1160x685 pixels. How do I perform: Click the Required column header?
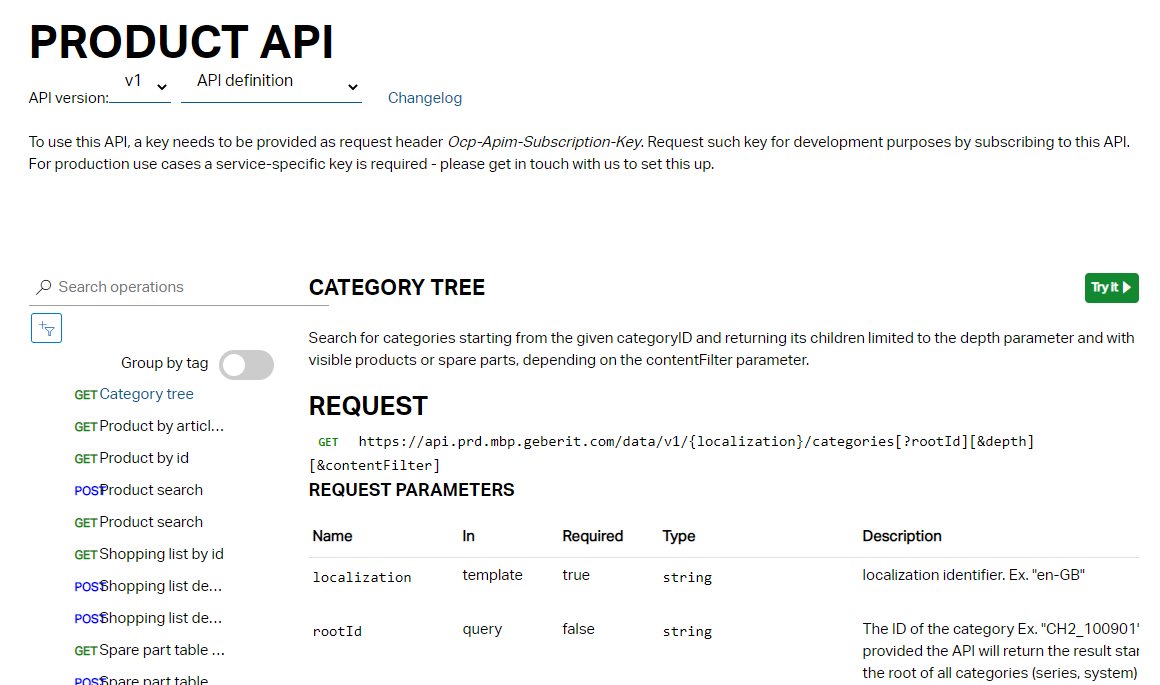593,536
